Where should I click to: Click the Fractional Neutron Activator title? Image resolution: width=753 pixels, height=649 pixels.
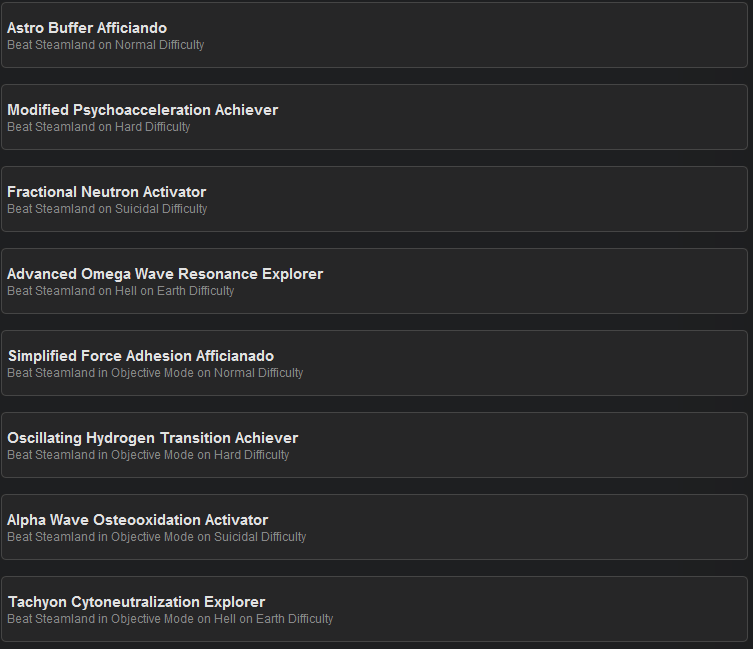(x=106, y=192)
